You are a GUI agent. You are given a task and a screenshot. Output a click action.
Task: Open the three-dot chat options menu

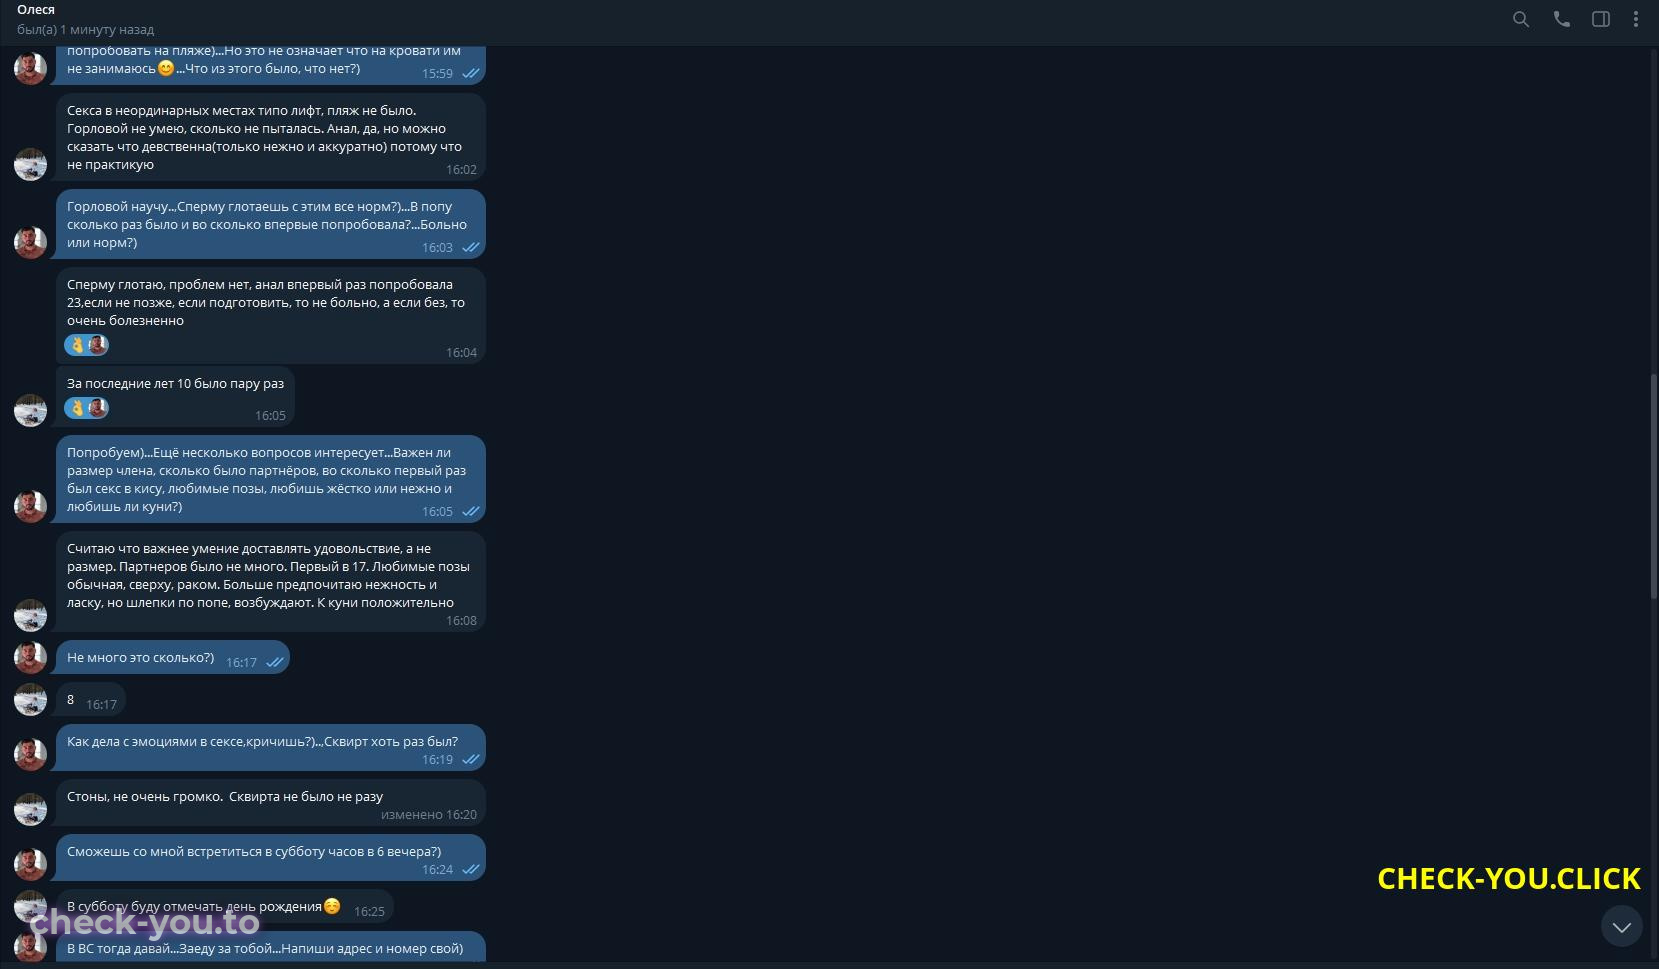click(1636, 19)
